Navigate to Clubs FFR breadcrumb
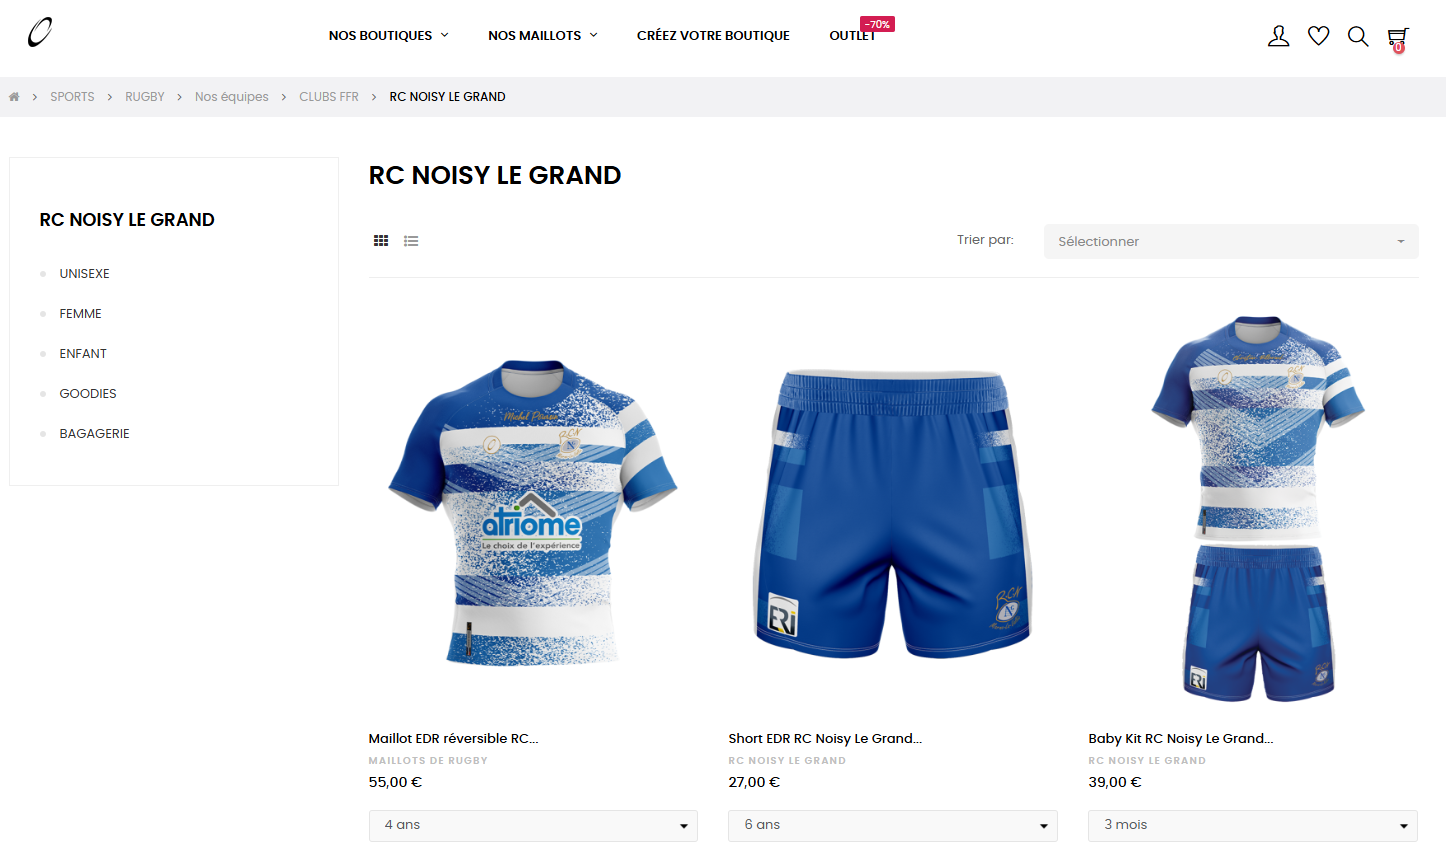 [329, 97]
